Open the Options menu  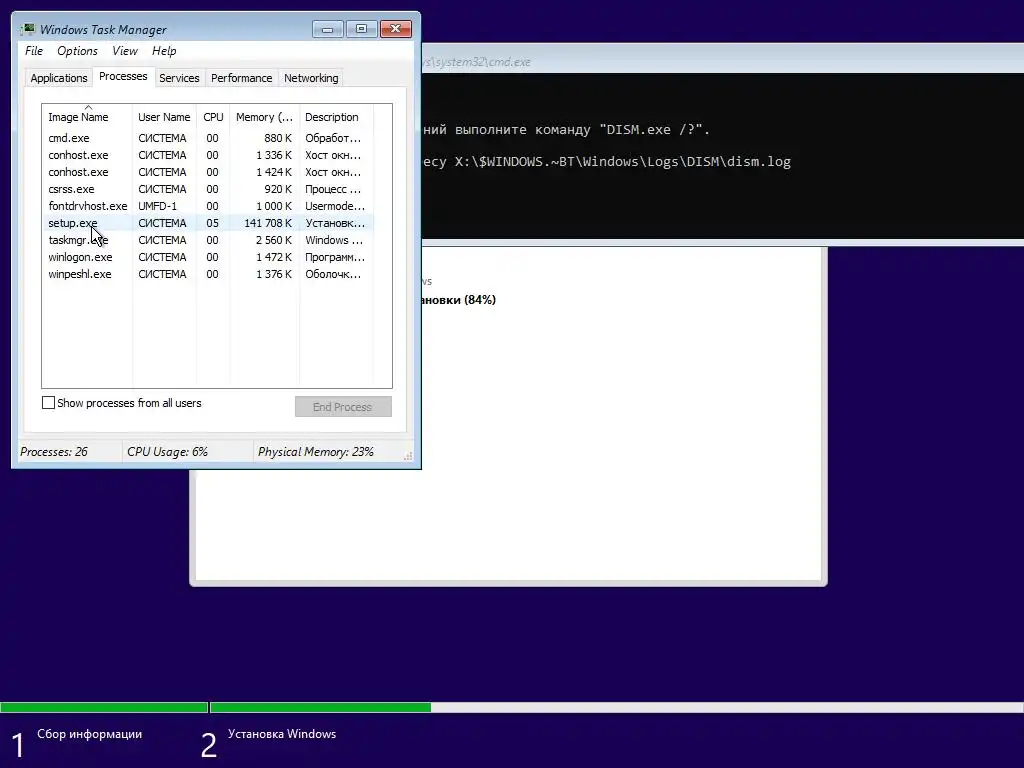point(77,51)
